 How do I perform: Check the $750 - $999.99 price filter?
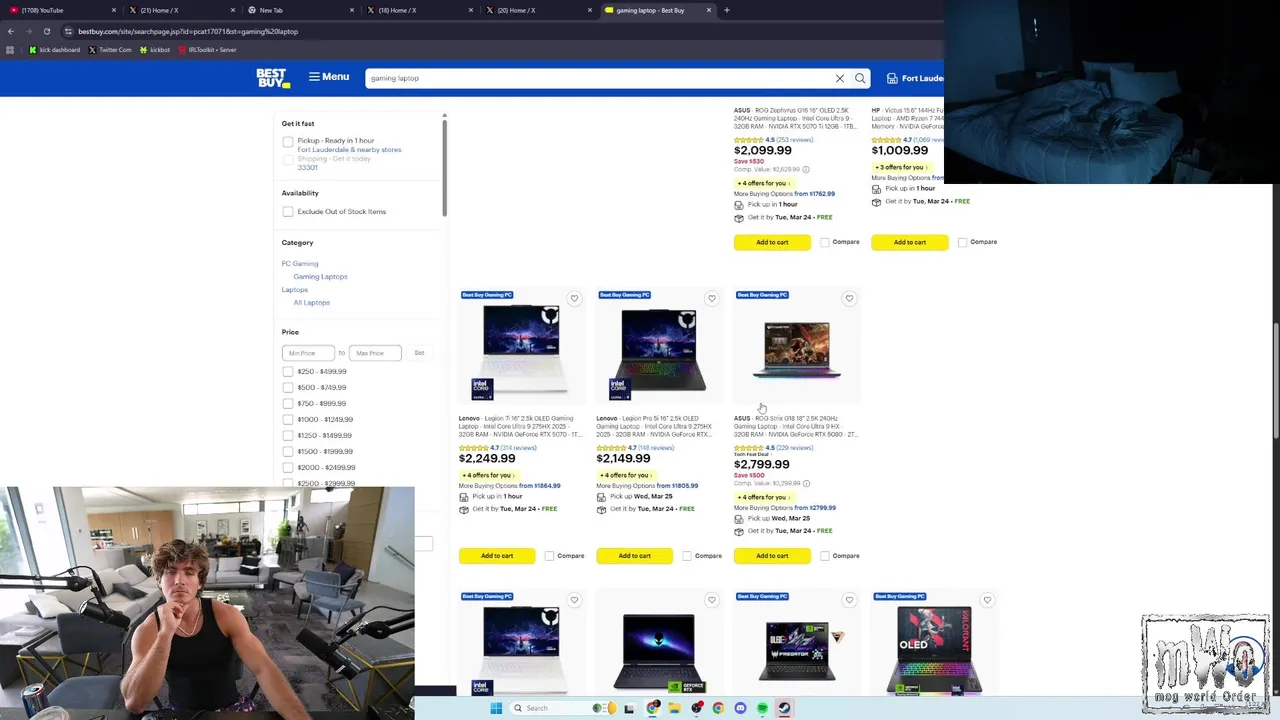288,404
